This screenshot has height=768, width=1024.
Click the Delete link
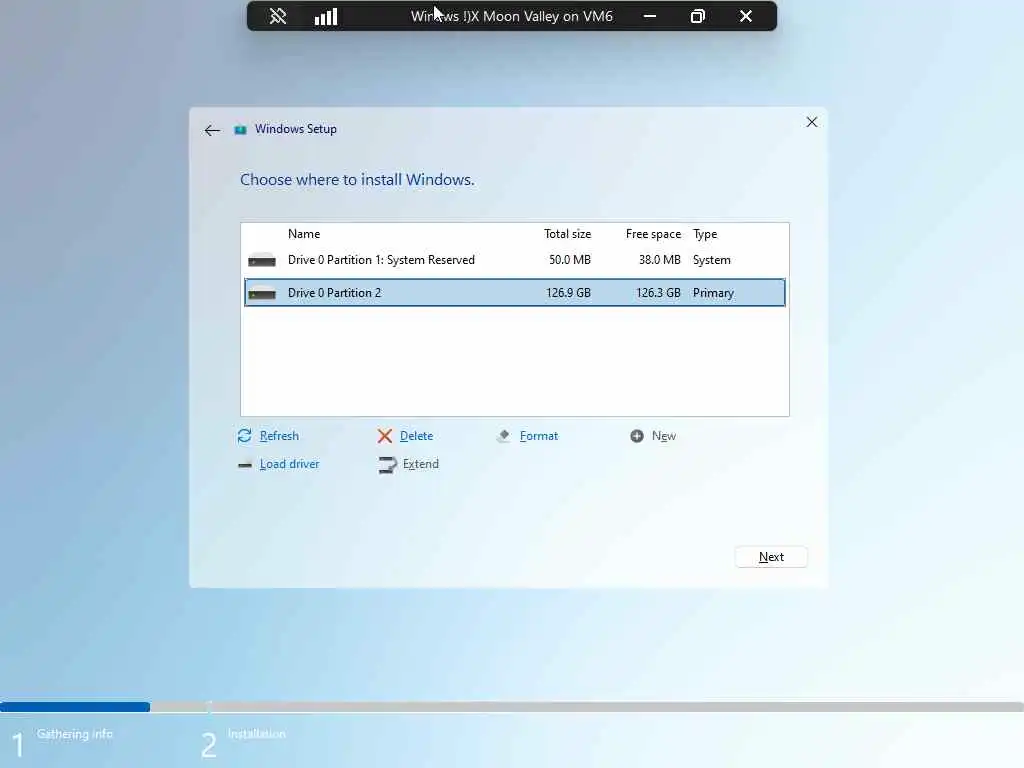point(416,436)
